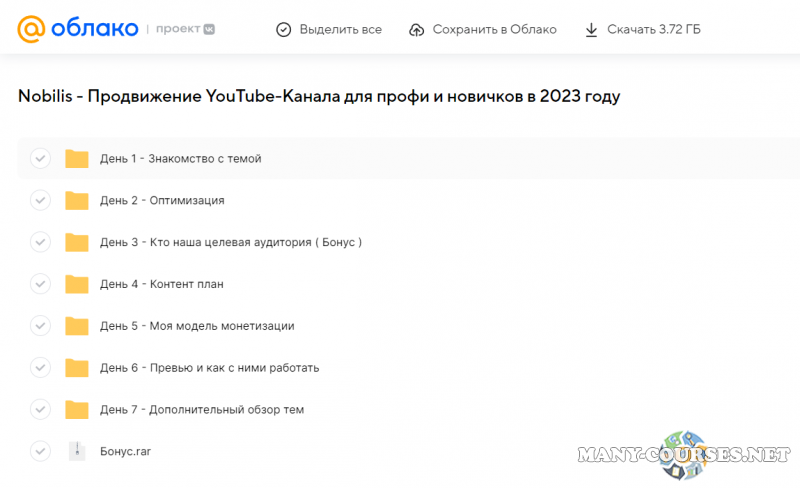Viewport: 800px width, 488px height.
Task: Click the проект VK link in header
Action: point(180,29)
